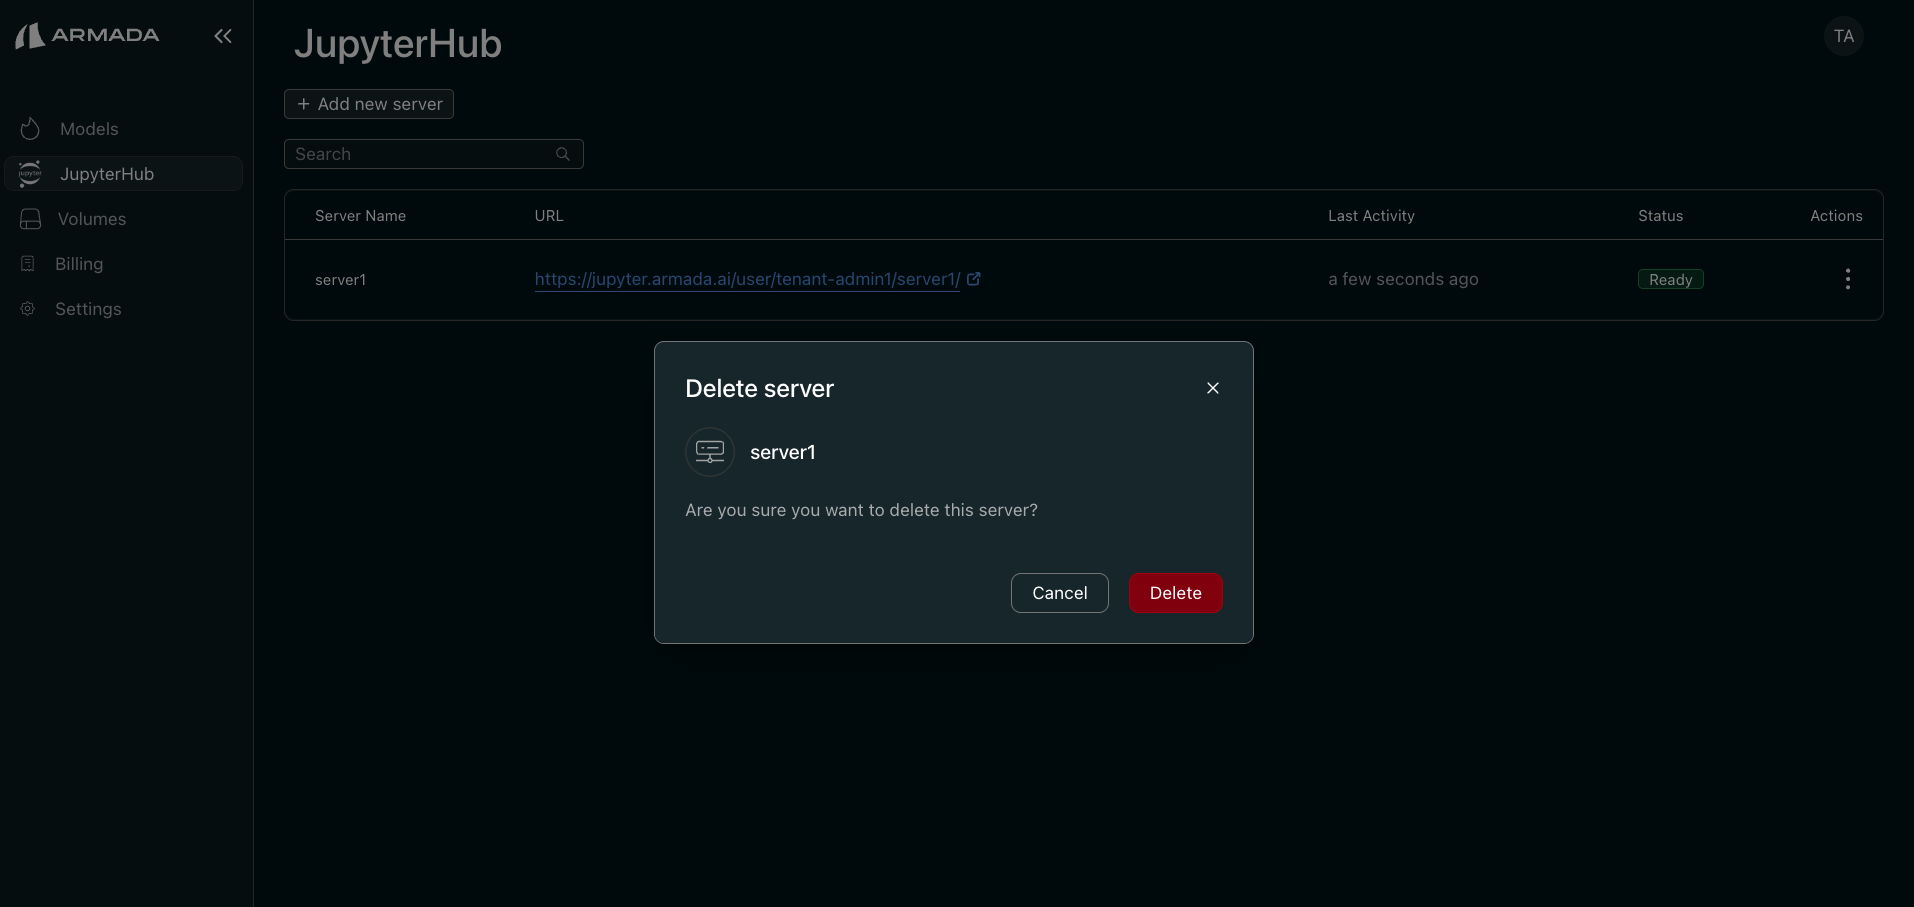Select Settings from the sidebar menu
The height and width of the screenshot is (907, 1914).
click(88, 309)
